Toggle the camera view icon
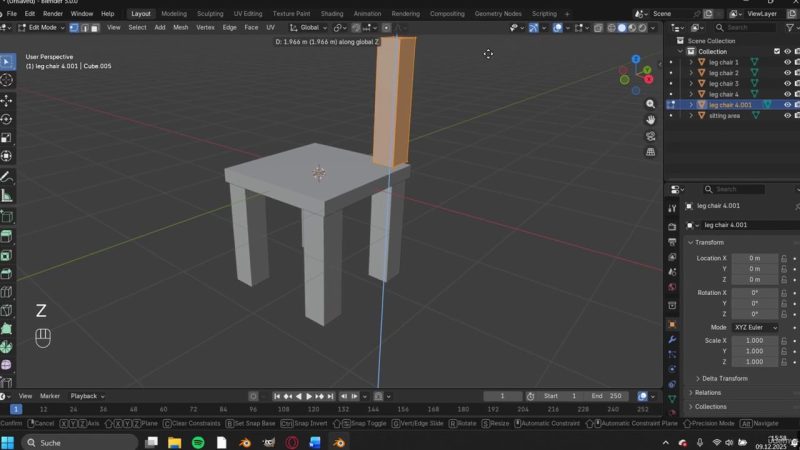This screenshot has width=800, height=450. [651, 135]
